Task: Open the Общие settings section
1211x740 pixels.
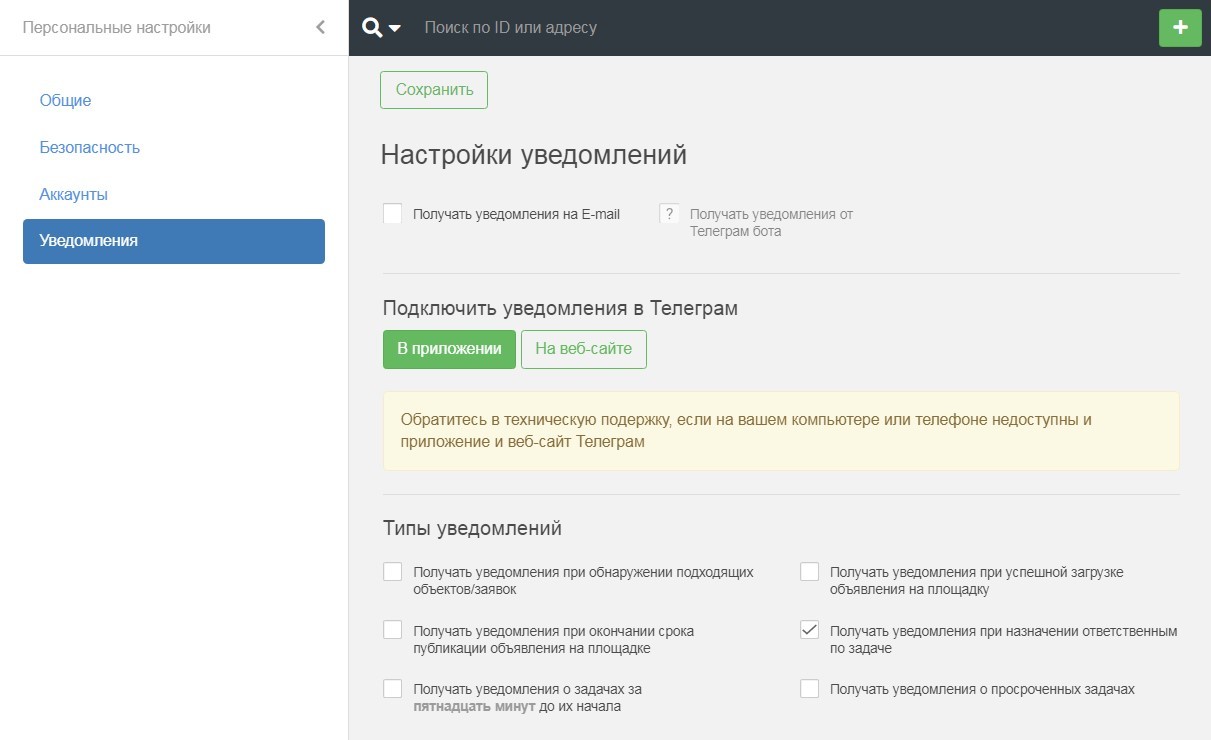Action: pyautogui.click(x=64, y=100)
